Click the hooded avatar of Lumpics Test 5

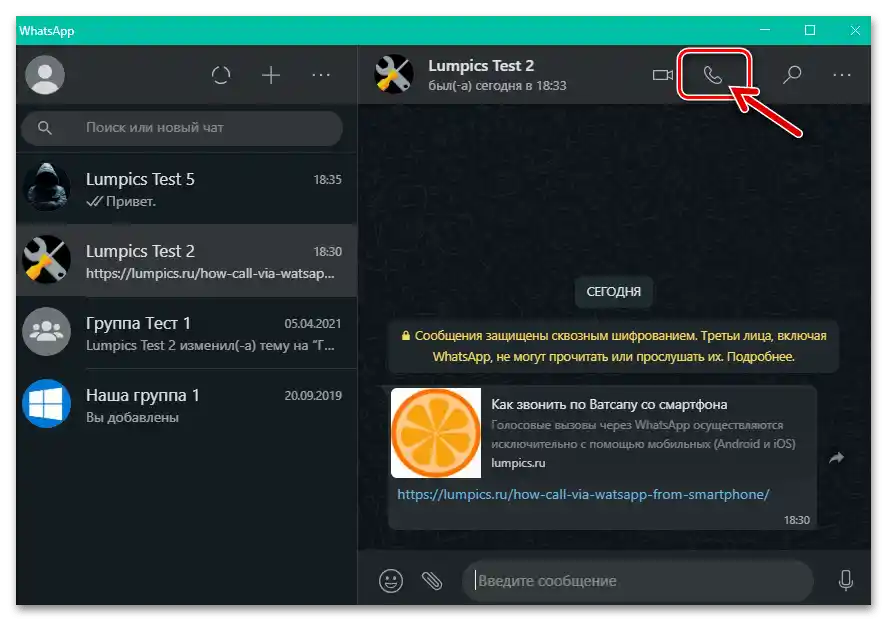(46, 187)
